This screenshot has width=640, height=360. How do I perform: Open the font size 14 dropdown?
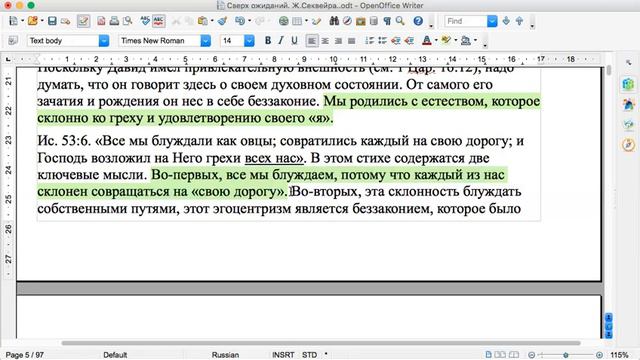point(249,41)
